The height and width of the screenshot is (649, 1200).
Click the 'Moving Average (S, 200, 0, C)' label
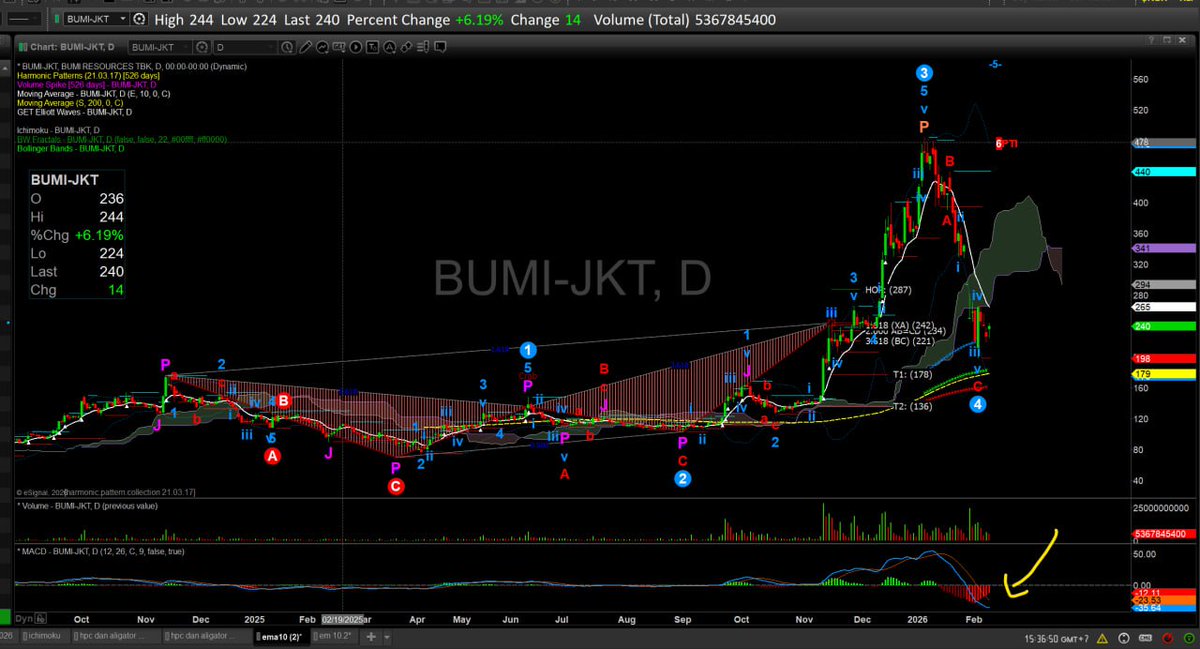pos(70,103)
